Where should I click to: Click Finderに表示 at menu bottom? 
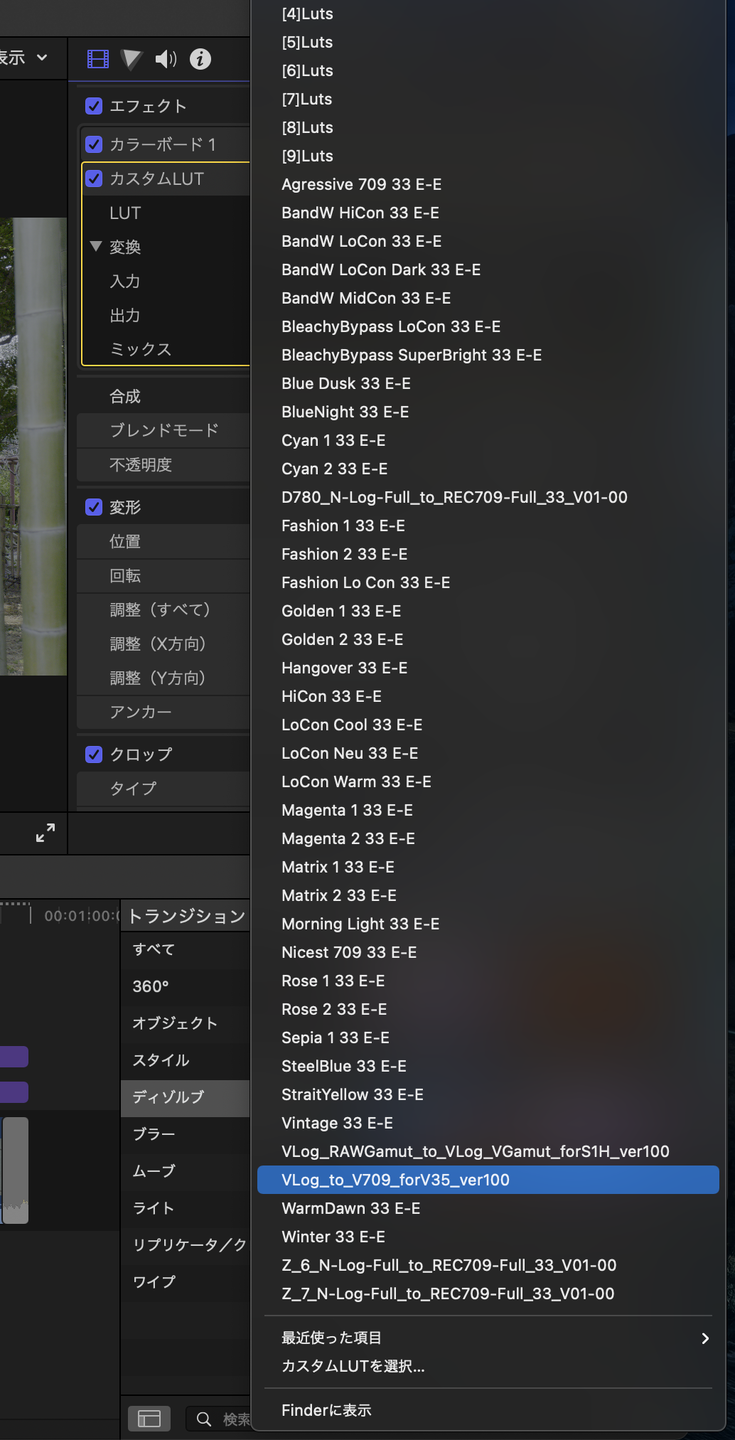pyautogui.click(x=326, y=1410)
